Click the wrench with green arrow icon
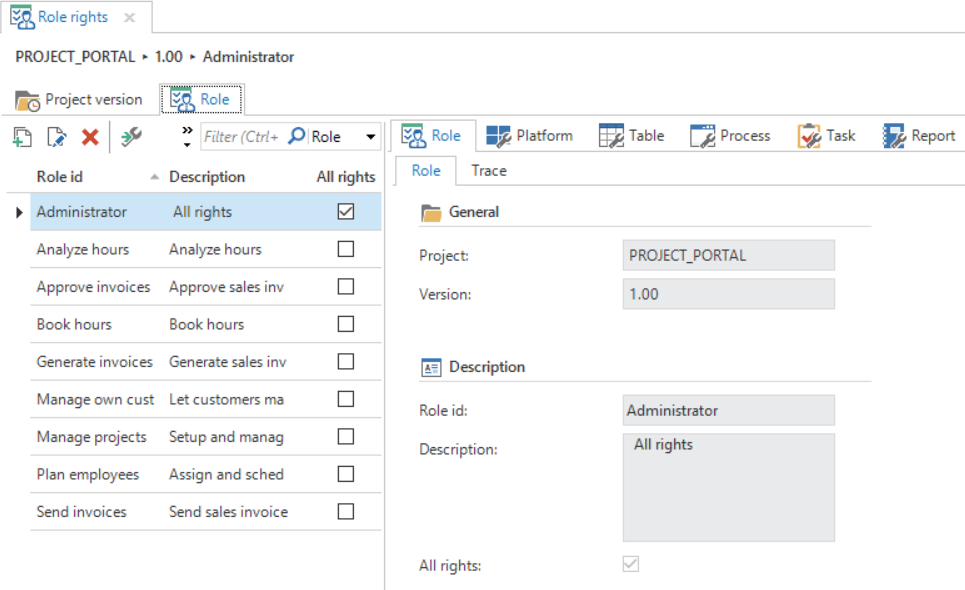The image size is (965, 590). pyautogui.click(x=131, y=137)
